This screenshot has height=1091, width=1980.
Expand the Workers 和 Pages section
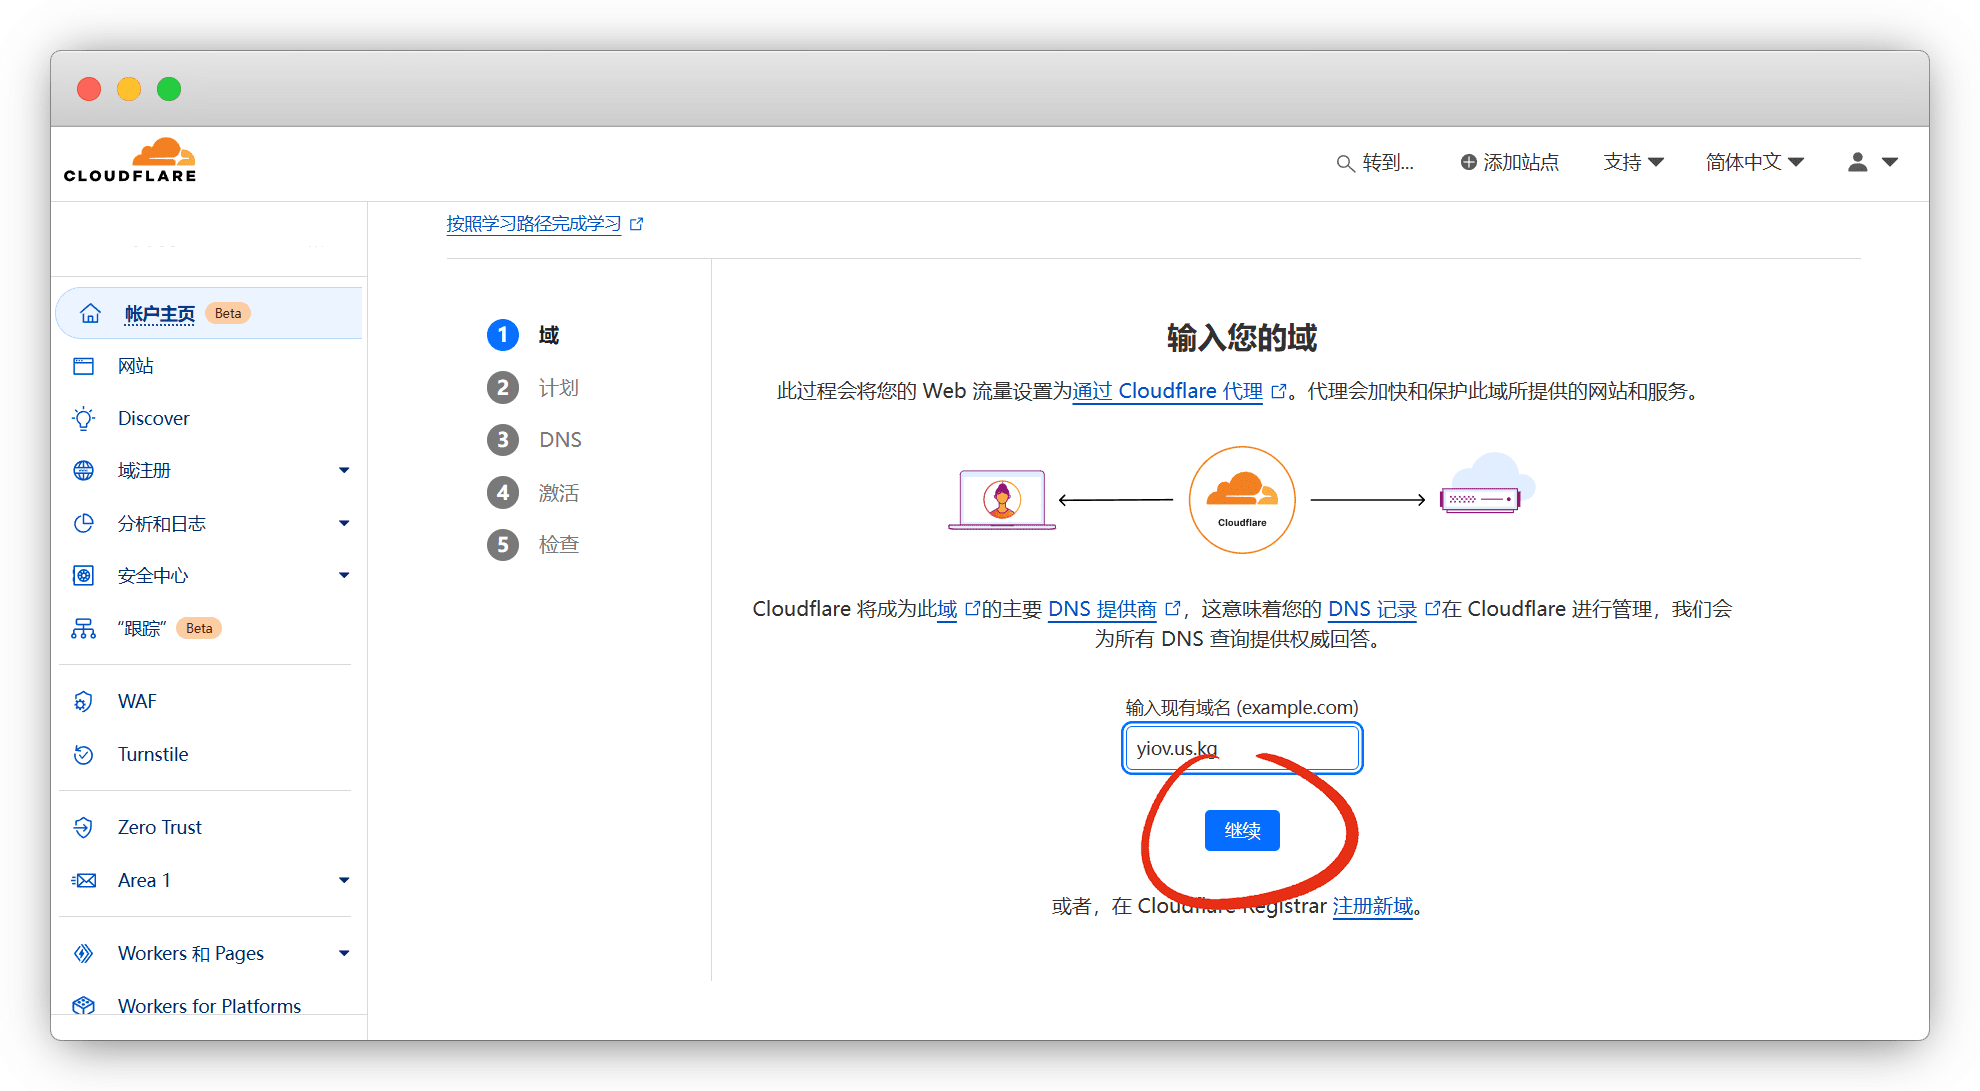[x=343, y=953]
